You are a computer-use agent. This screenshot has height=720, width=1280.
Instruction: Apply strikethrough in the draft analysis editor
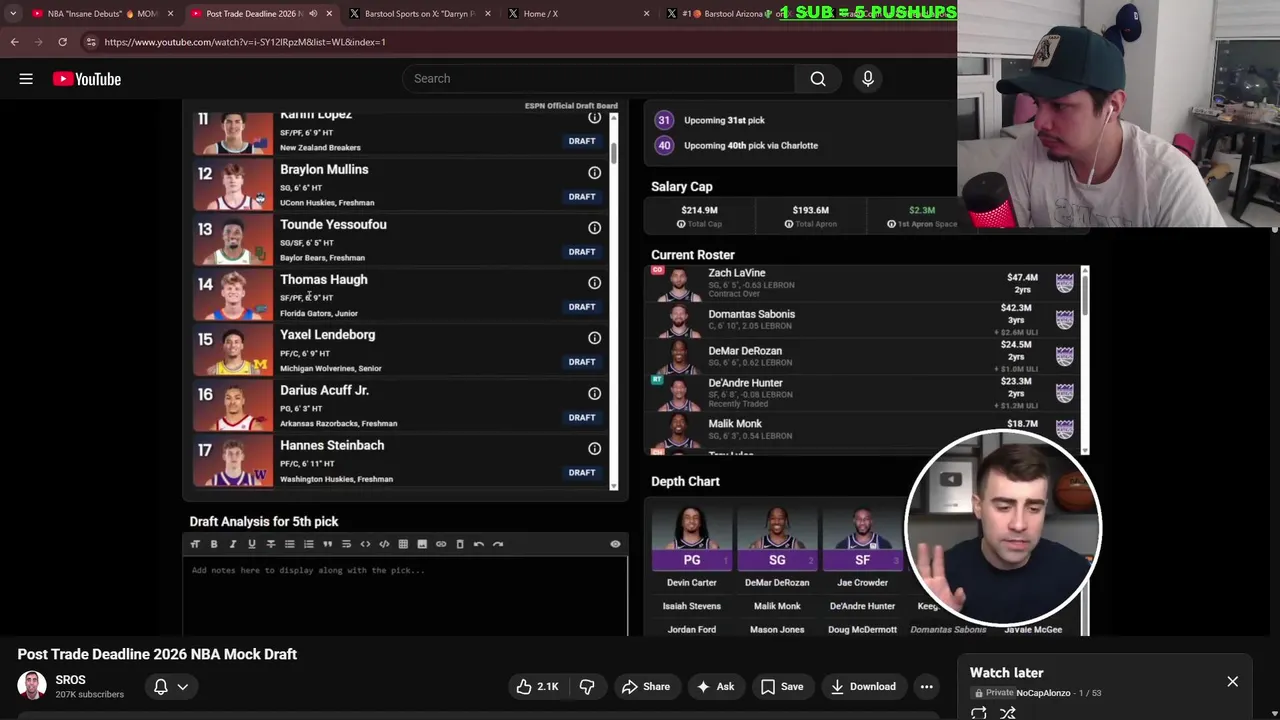pyautogui.click(x=271, y=544)
